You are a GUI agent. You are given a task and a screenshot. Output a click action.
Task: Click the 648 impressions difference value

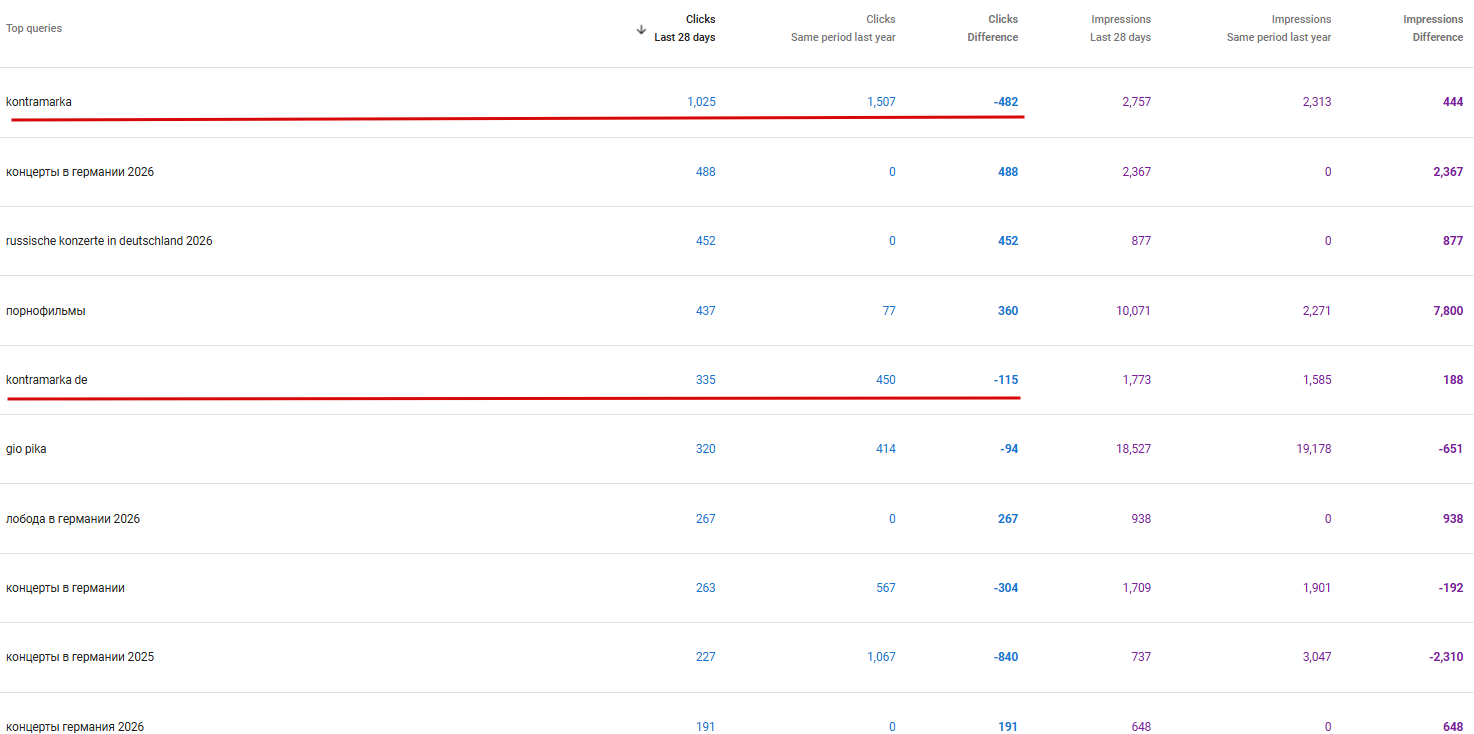[1453, 727]
